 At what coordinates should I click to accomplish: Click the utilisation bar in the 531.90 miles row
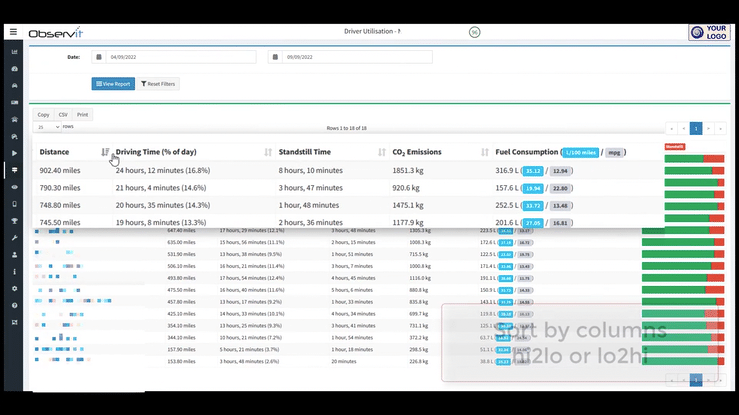point(682,254)
